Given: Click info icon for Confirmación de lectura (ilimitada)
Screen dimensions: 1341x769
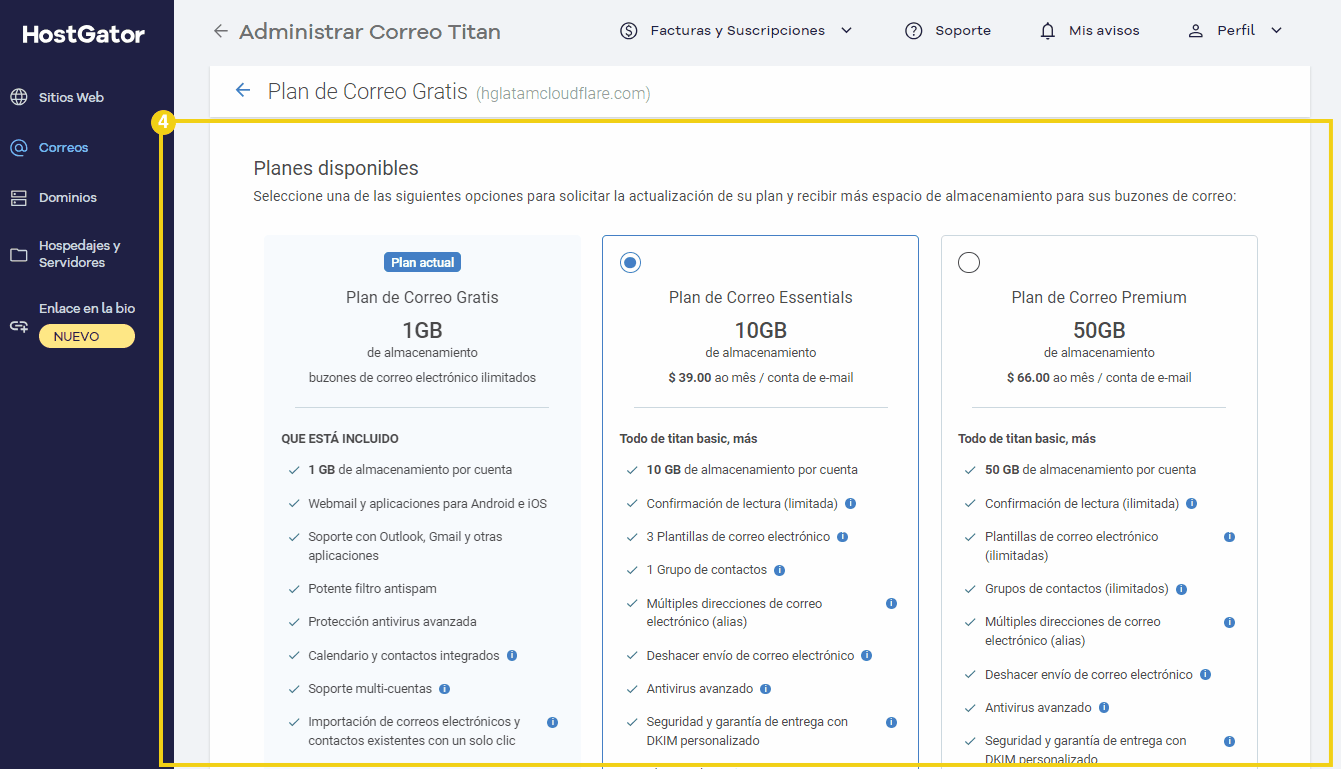Looking at the screenshot, I should (1192, 503).
